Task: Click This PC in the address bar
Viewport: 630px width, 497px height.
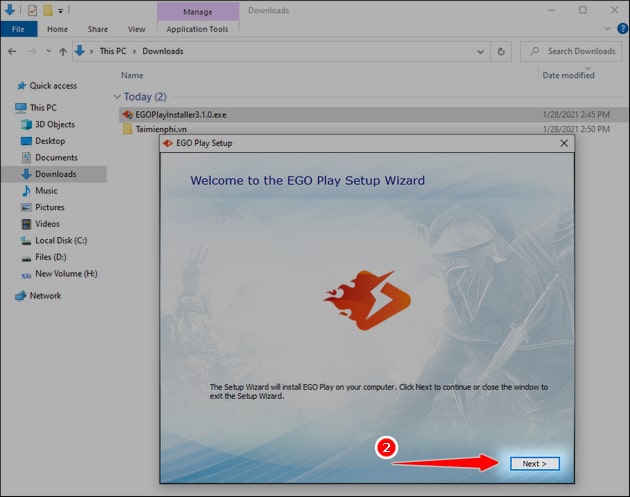Action: [113, 51]
